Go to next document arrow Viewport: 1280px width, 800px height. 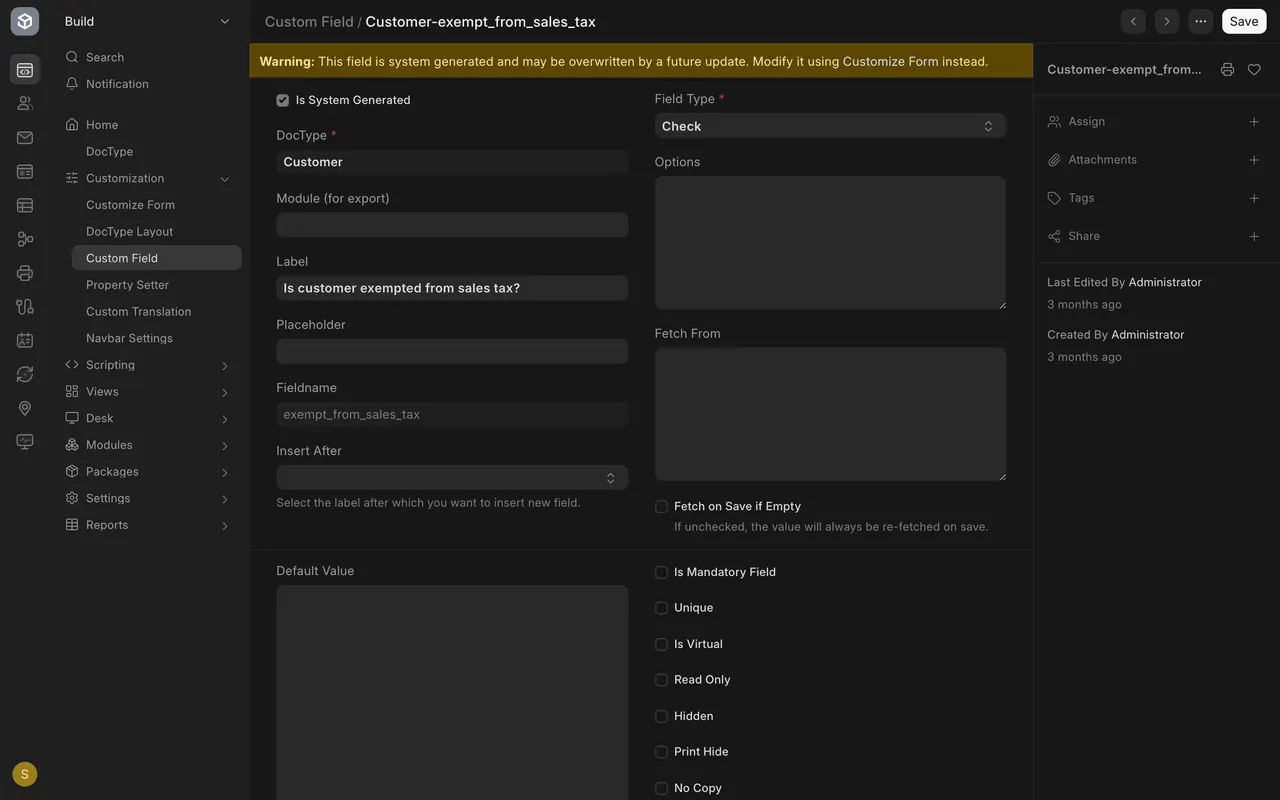point(1167,21)
